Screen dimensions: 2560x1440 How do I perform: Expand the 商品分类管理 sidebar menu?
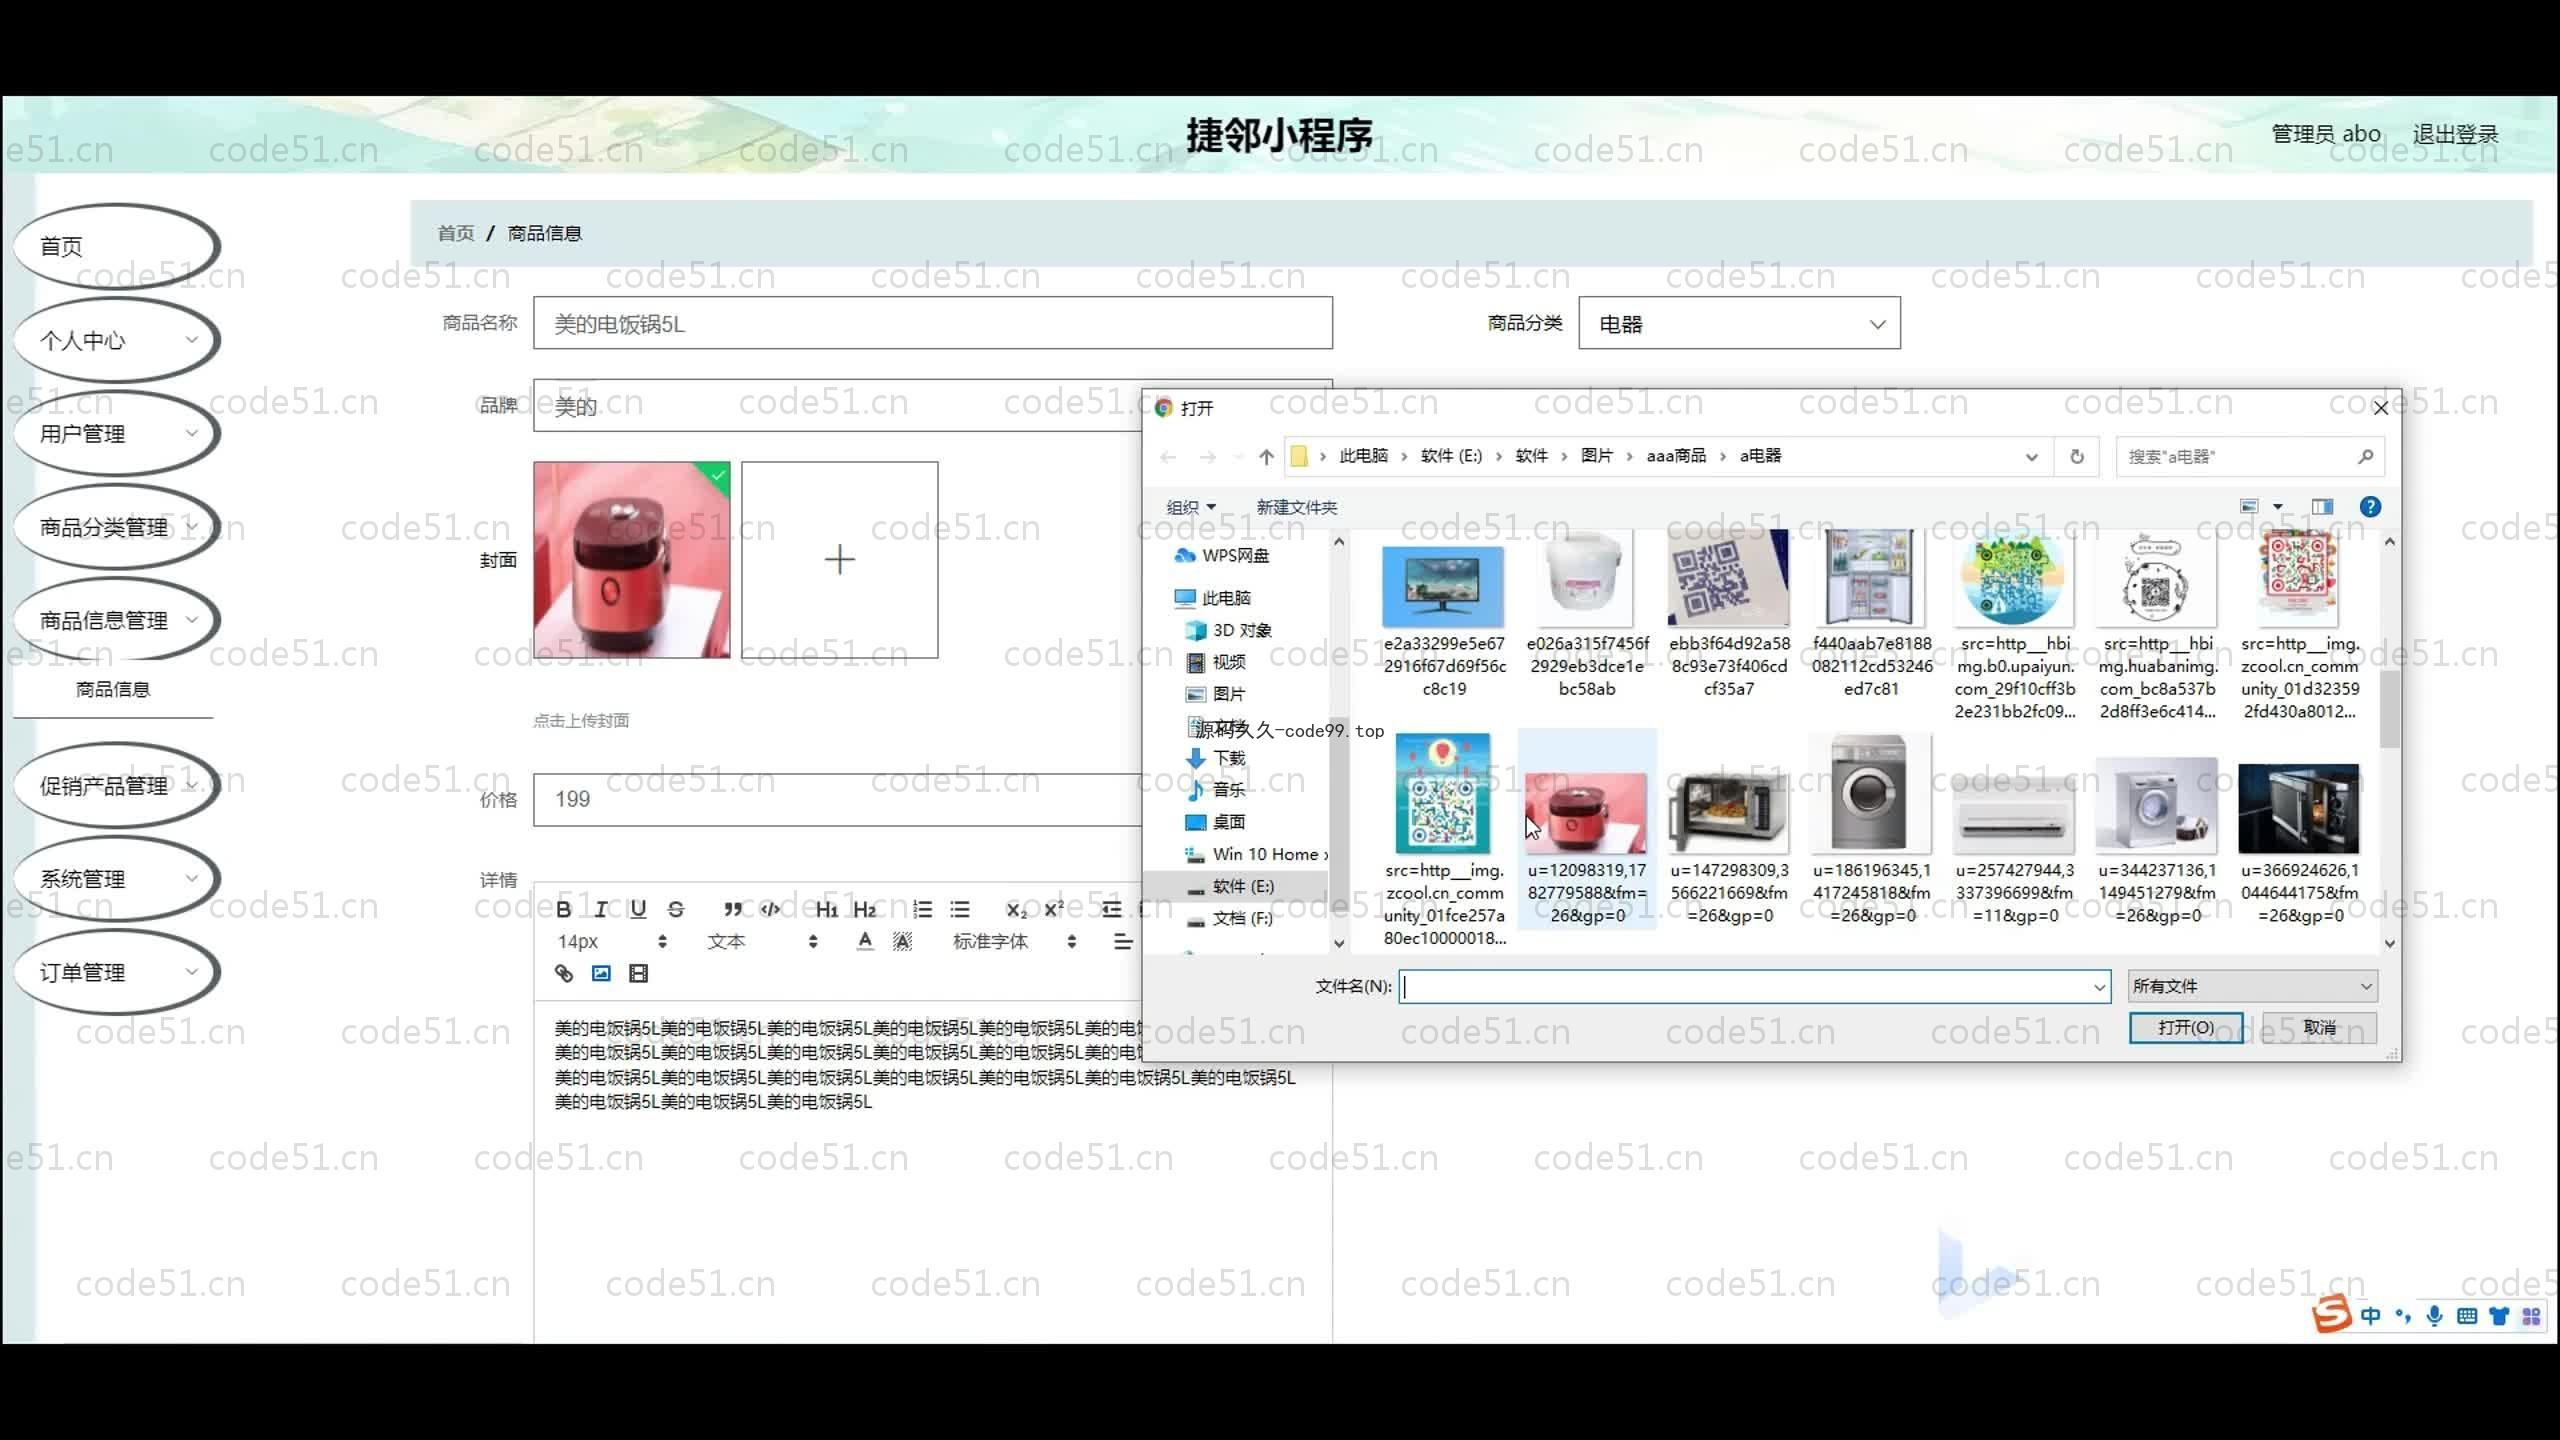tap(117, 527)
